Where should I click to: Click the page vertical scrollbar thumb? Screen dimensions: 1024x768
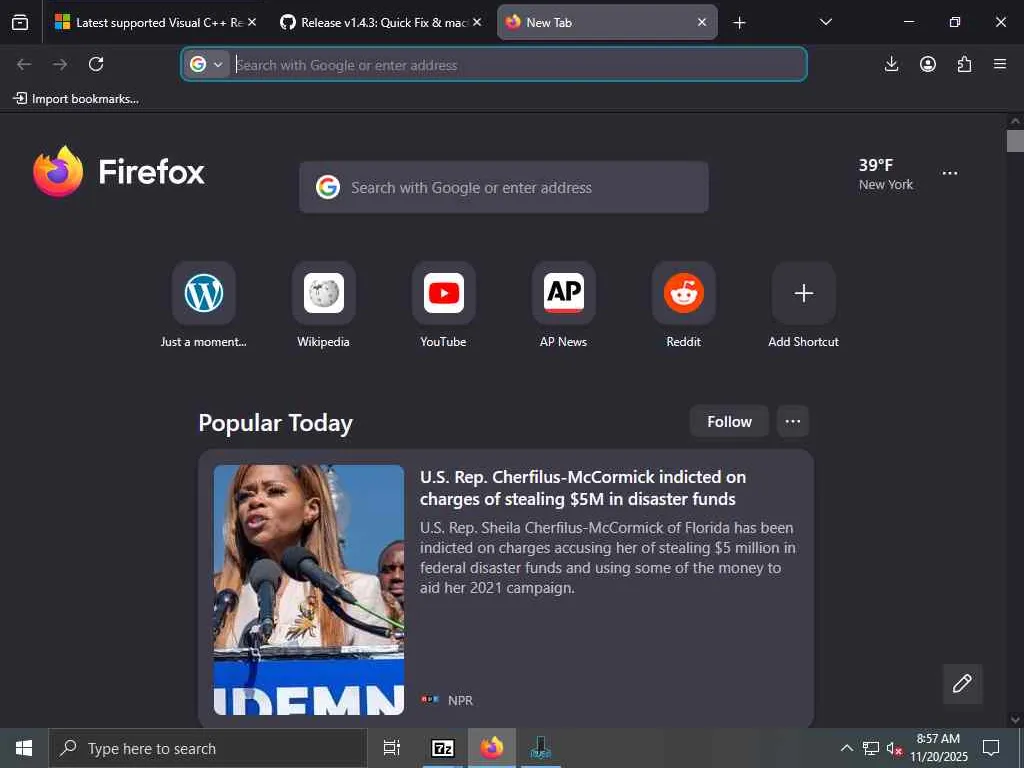pyautogui.click(x=1015, y=141)
